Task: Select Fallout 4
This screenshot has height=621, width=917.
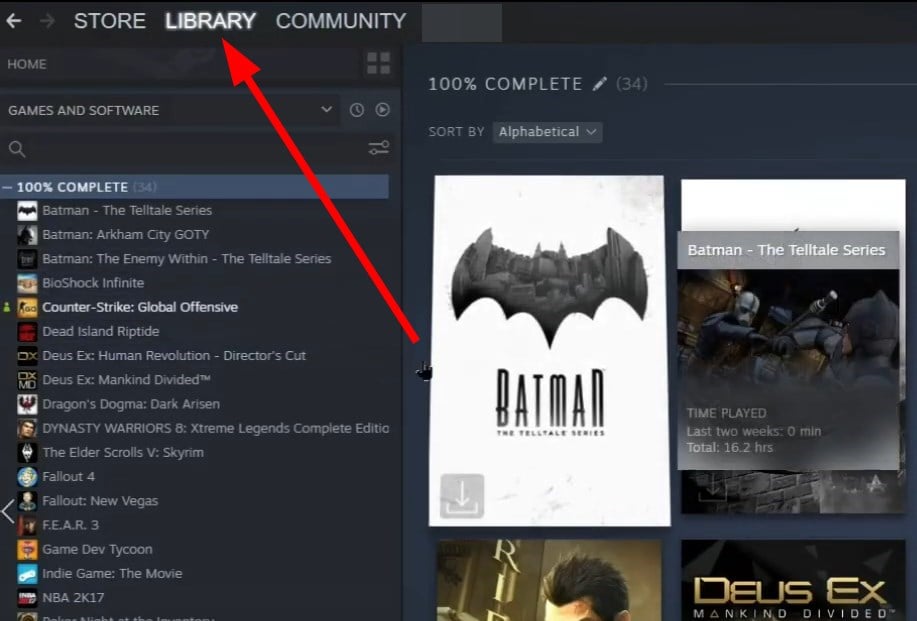Action: (68, 477)
